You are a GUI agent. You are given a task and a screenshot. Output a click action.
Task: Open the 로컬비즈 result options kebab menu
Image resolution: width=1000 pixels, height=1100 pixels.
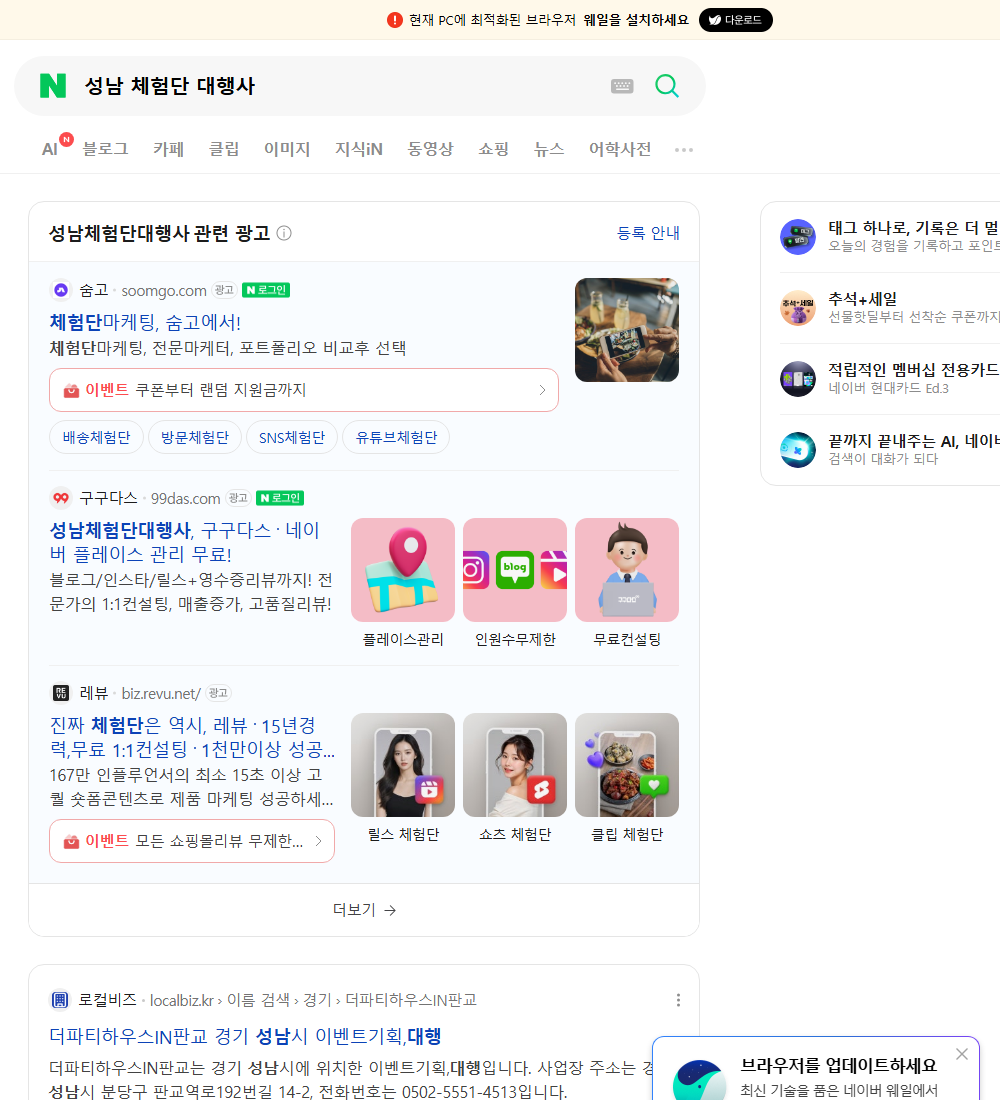coord(678,1000)
